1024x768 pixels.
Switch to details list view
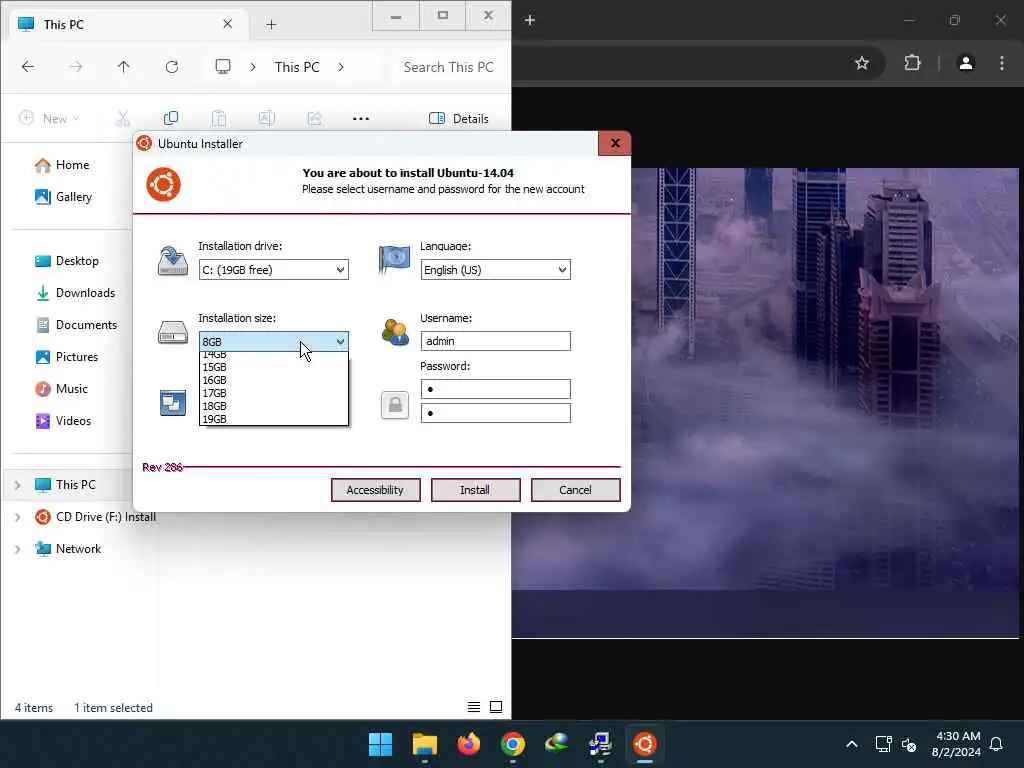pyautogui.click(x=474, y=707)
